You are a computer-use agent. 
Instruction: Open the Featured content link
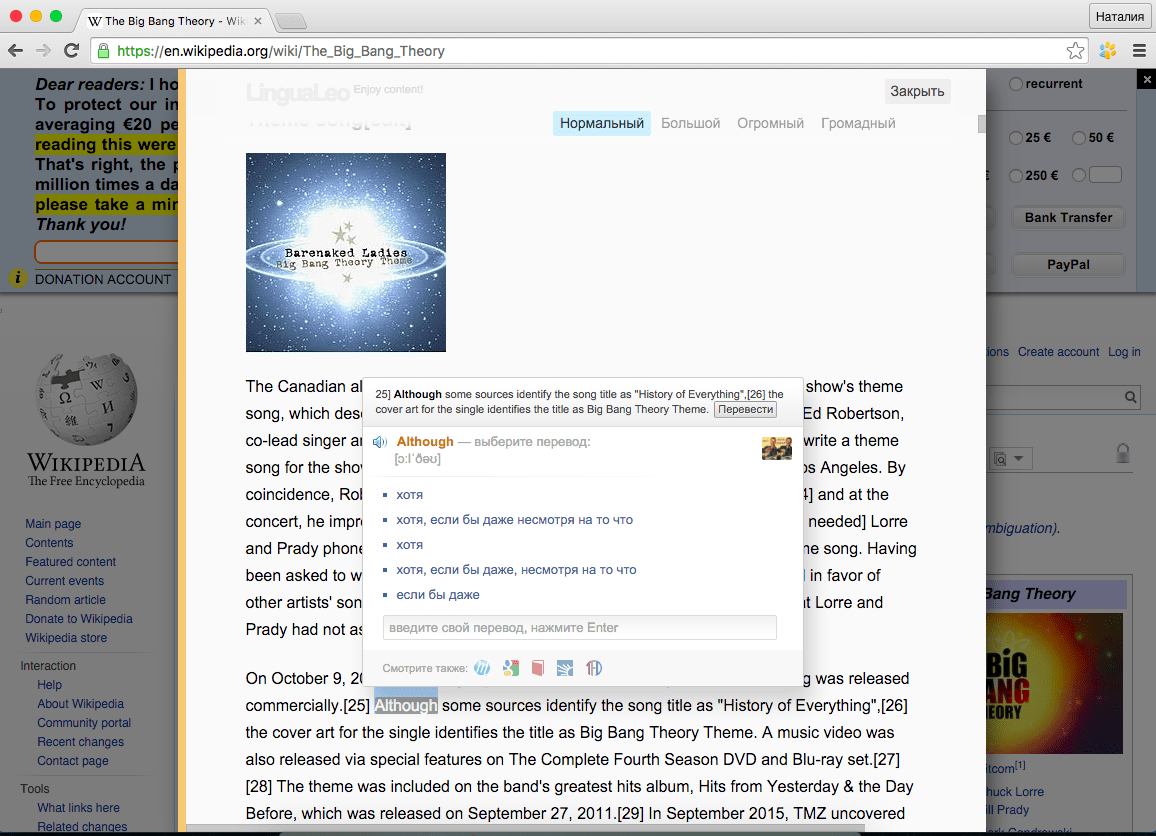[71, 562]
